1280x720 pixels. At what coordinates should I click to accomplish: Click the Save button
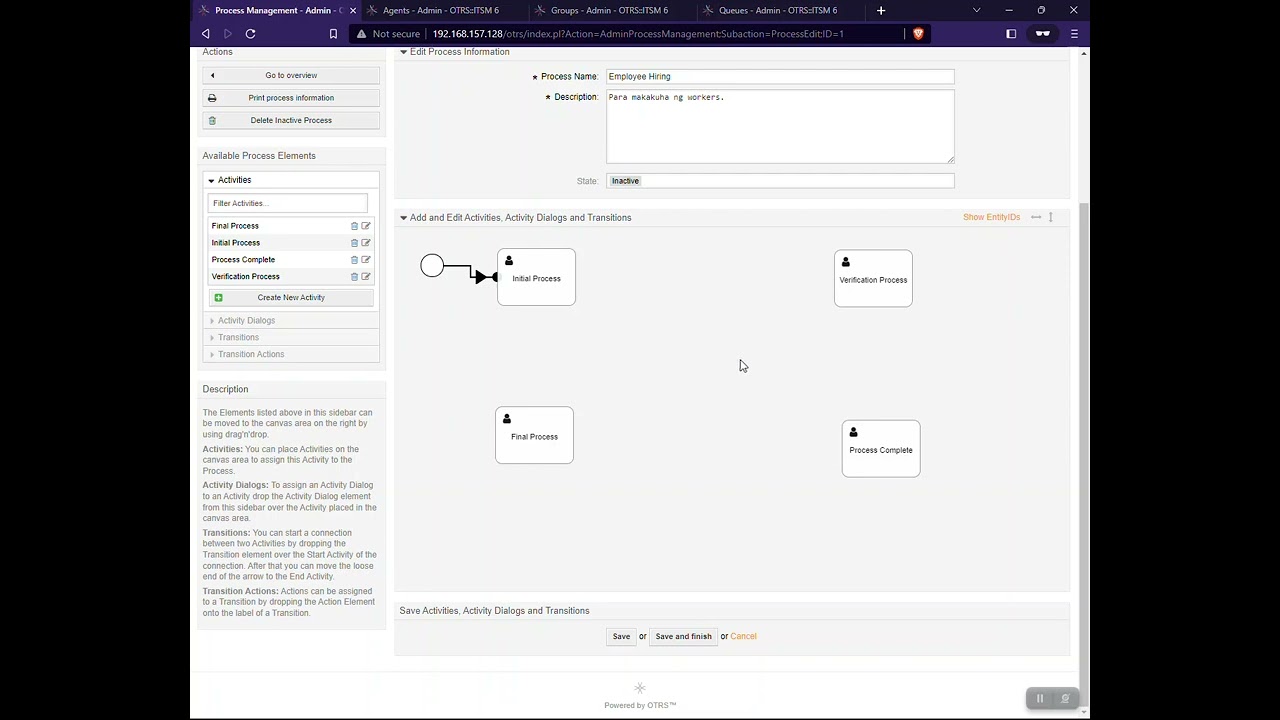click(x=621, y=637)
